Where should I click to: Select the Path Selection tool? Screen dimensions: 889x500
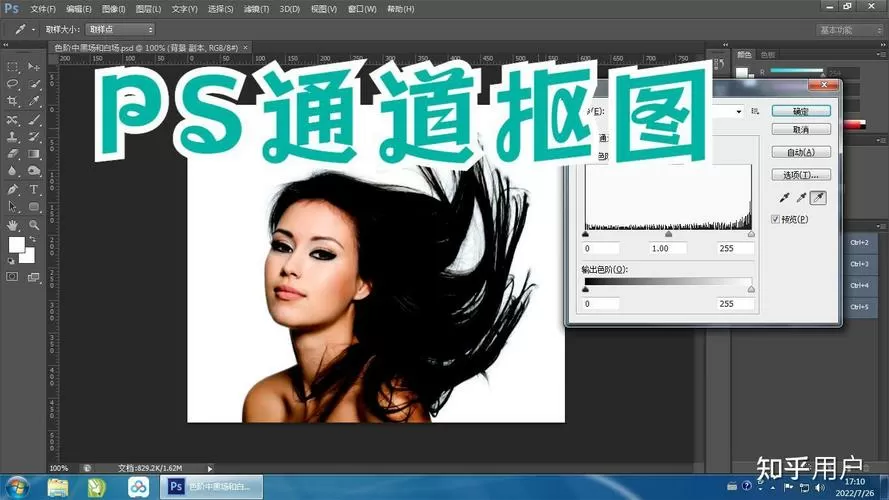coord(12,207)
